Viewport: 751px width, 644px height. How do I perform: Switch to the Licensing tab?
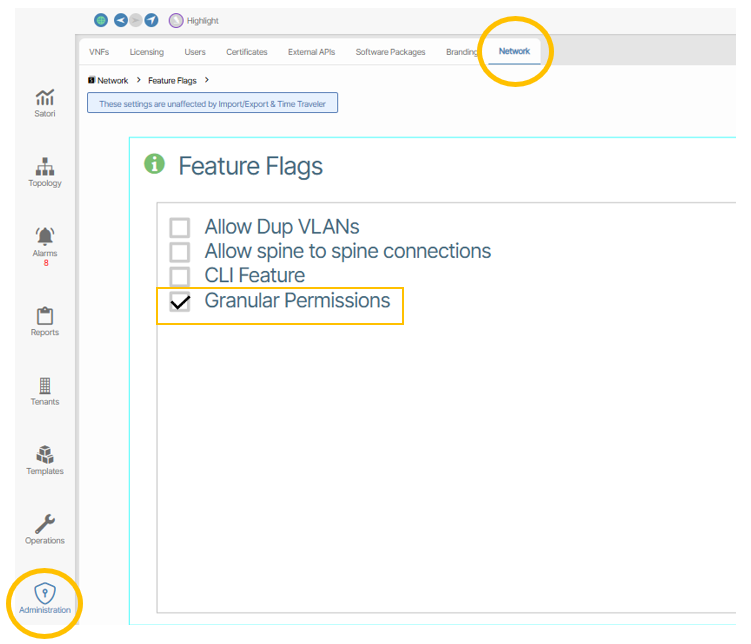pos(147,52)
